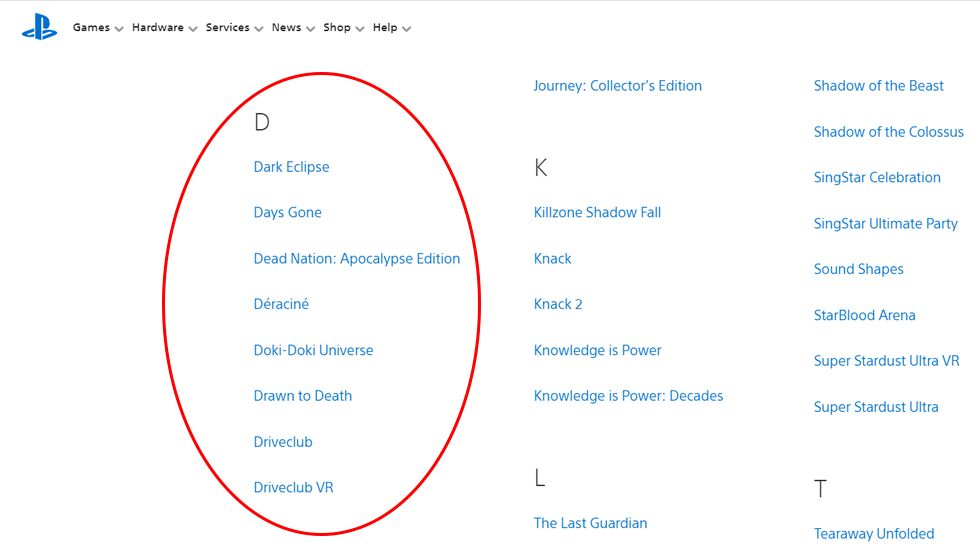
Task: Expand the Hardware dropdown chevron
Action: point(192,29)
